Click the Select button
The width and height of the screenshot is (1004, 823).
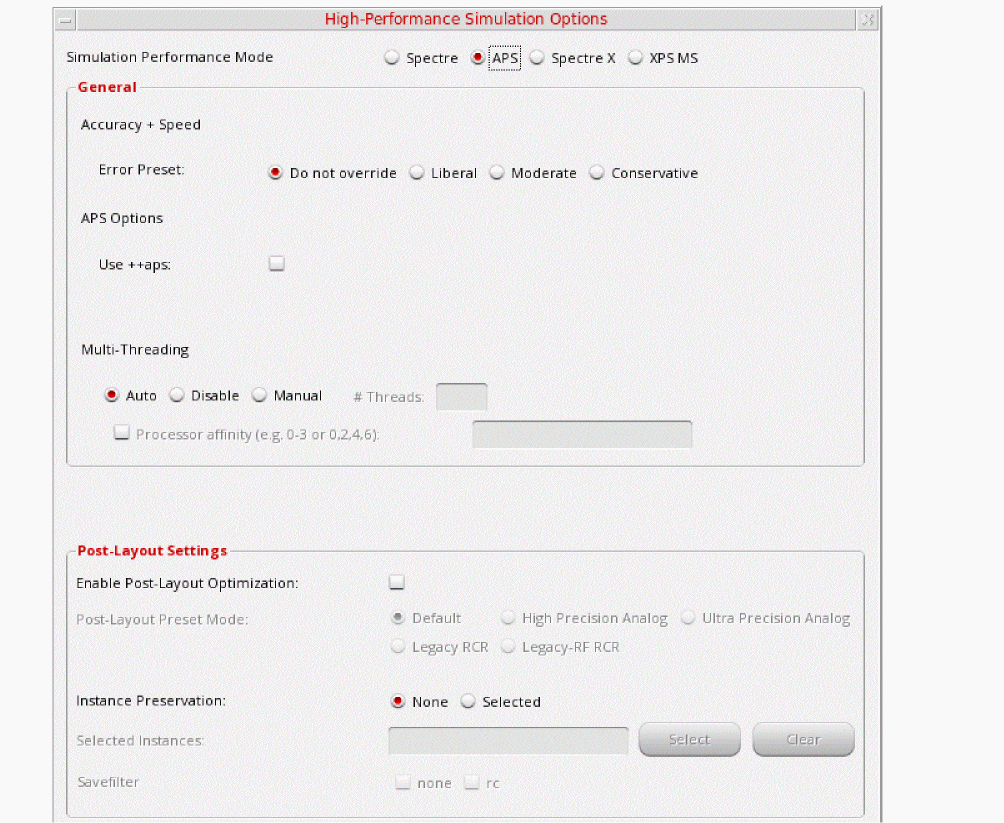tap(690, 740)
